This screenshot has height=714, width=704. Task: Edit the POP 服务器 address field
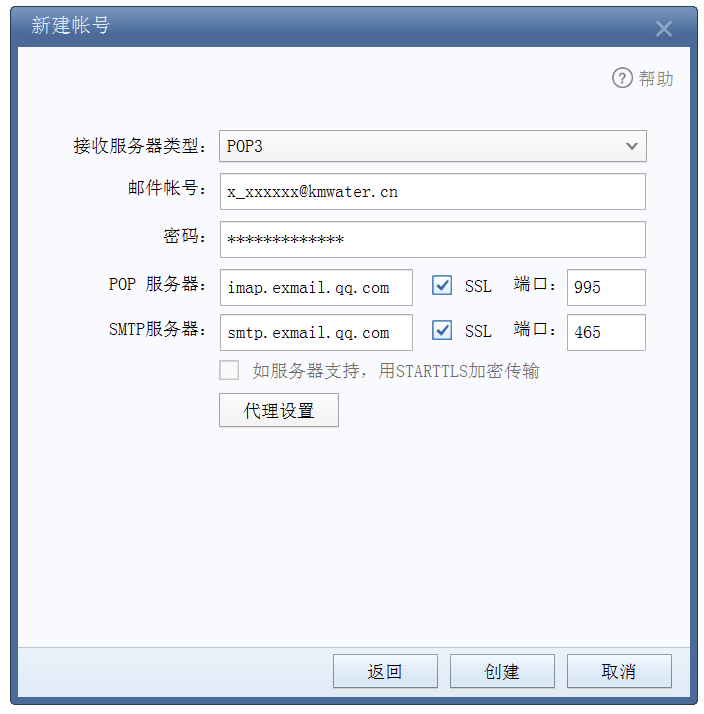tap(316, 287)
